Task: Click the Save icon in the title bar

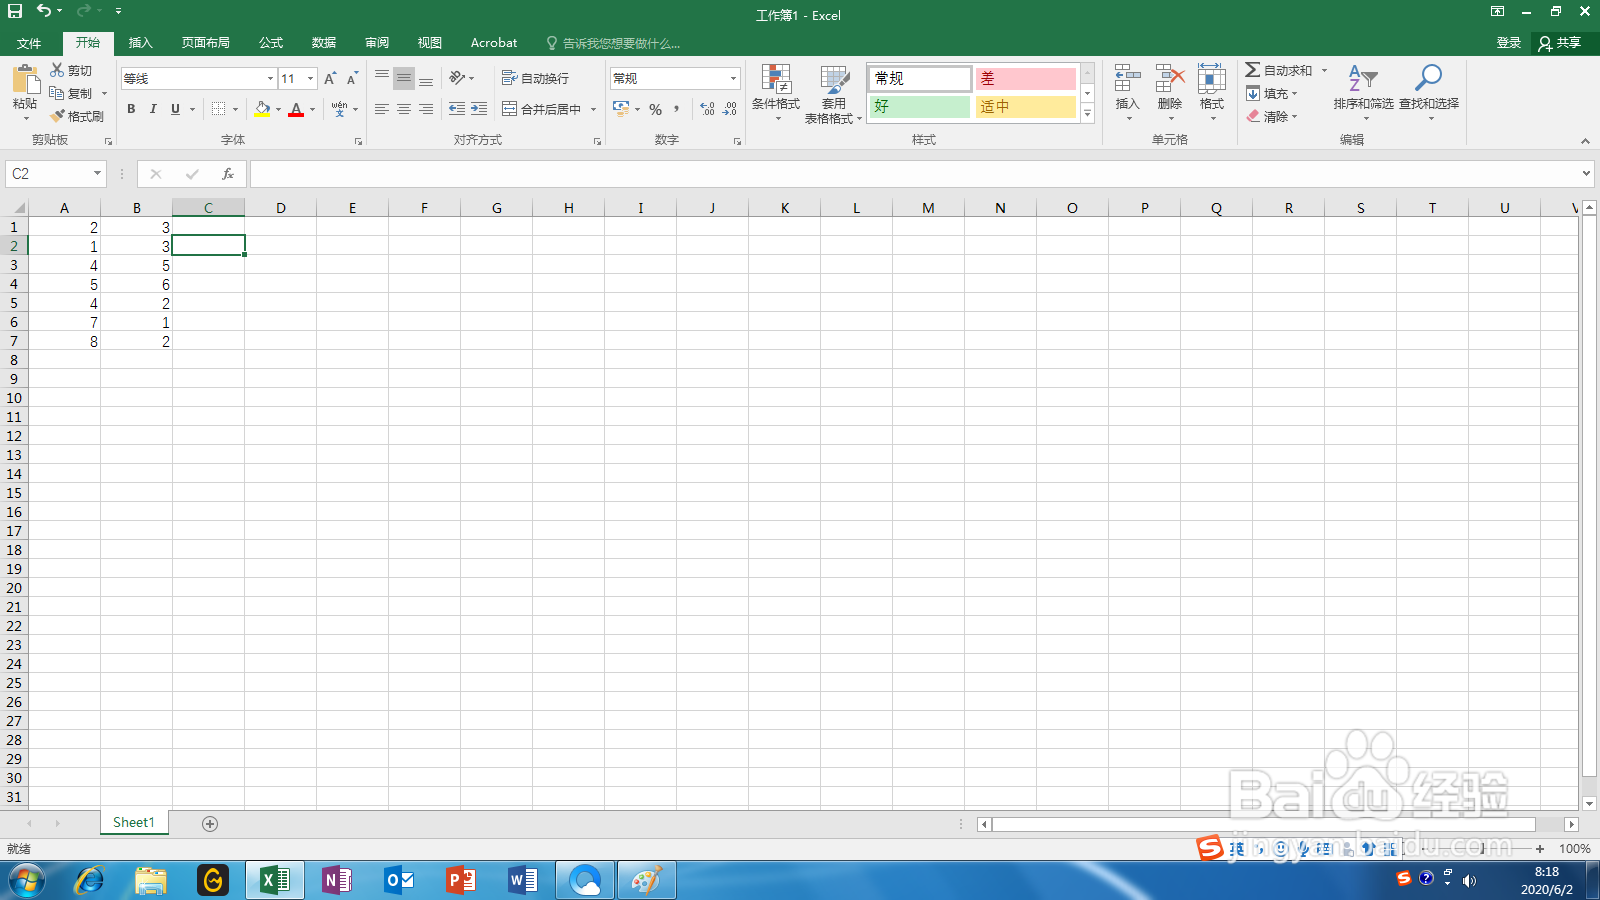Action: coord(15,11)
